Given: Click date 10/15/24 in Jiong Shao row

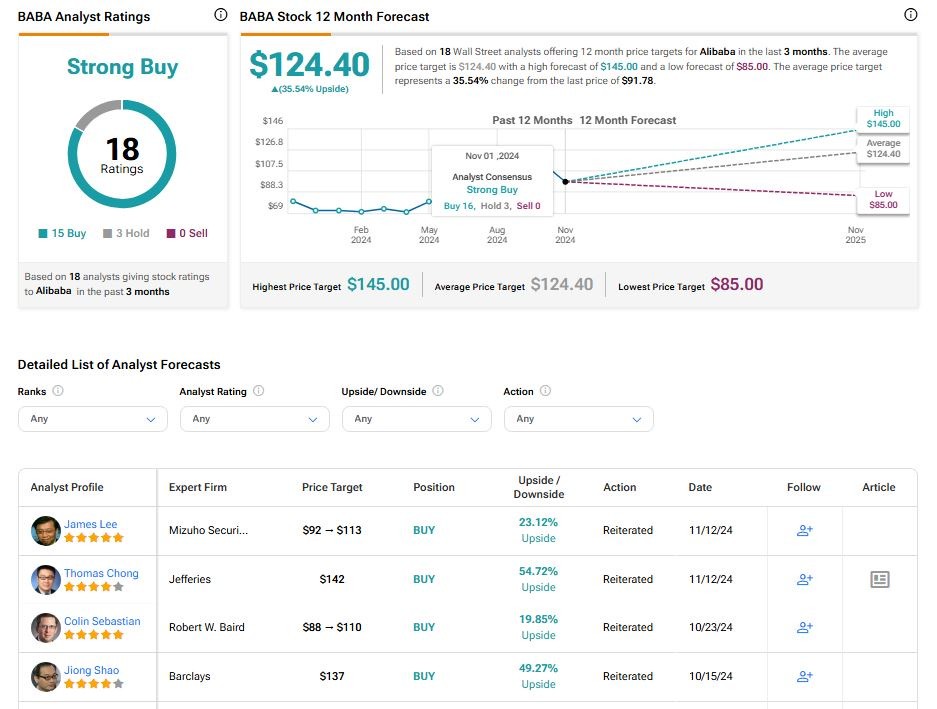Looking at the screenshot, I should pyautogui.click(x=711, y=677).
